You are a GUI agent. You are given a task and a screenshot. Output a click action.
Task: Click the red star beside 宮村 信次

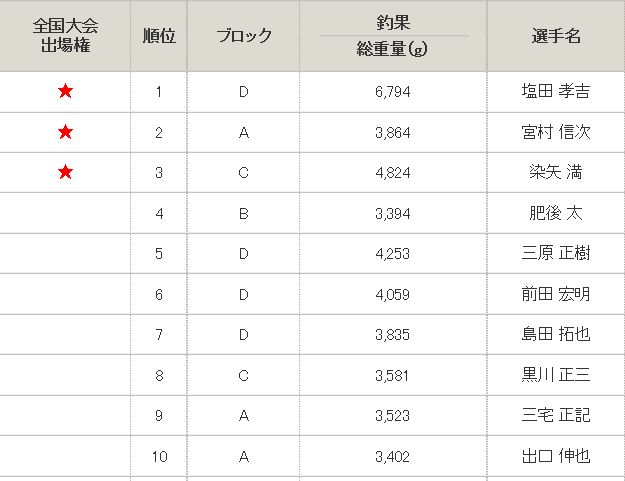coord(65,132)
